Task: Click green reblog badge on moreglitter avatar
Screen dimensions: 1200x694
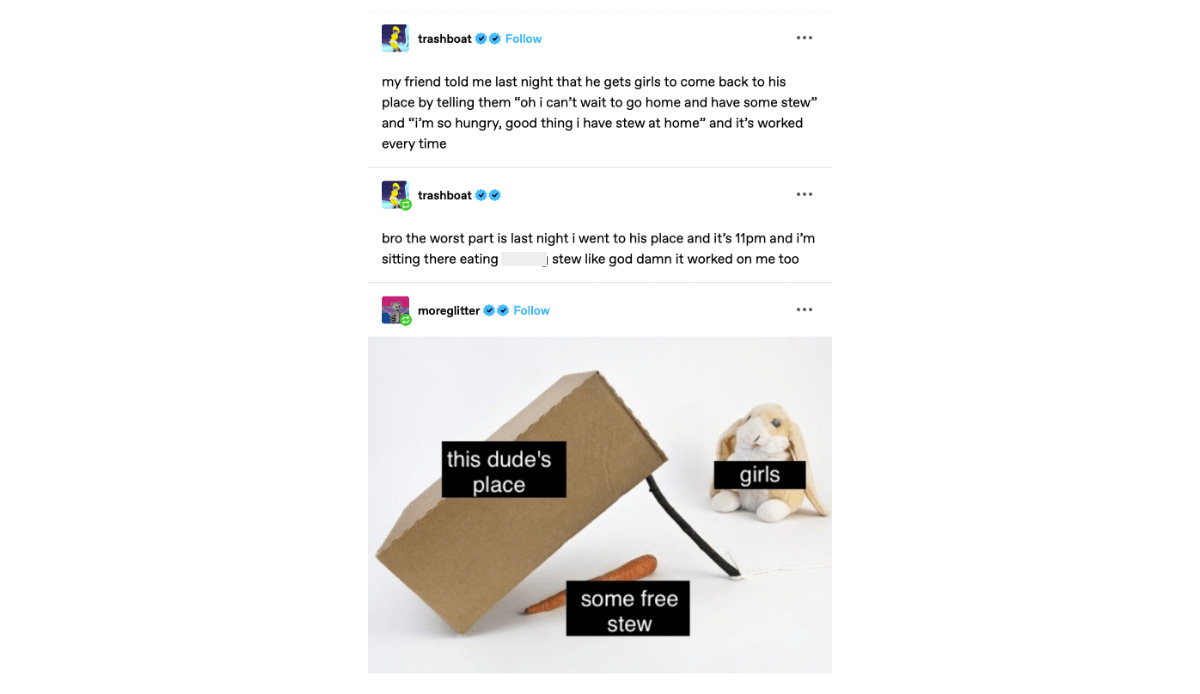Action: coord(406,320)
